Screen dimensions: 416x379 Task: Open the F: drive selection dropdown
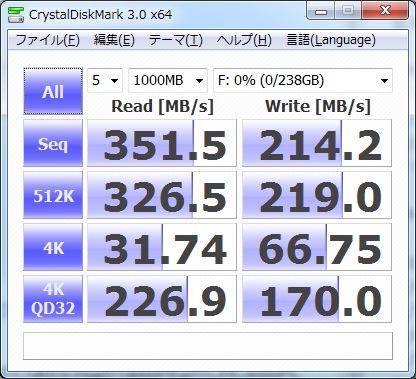(x=303, y=80)
